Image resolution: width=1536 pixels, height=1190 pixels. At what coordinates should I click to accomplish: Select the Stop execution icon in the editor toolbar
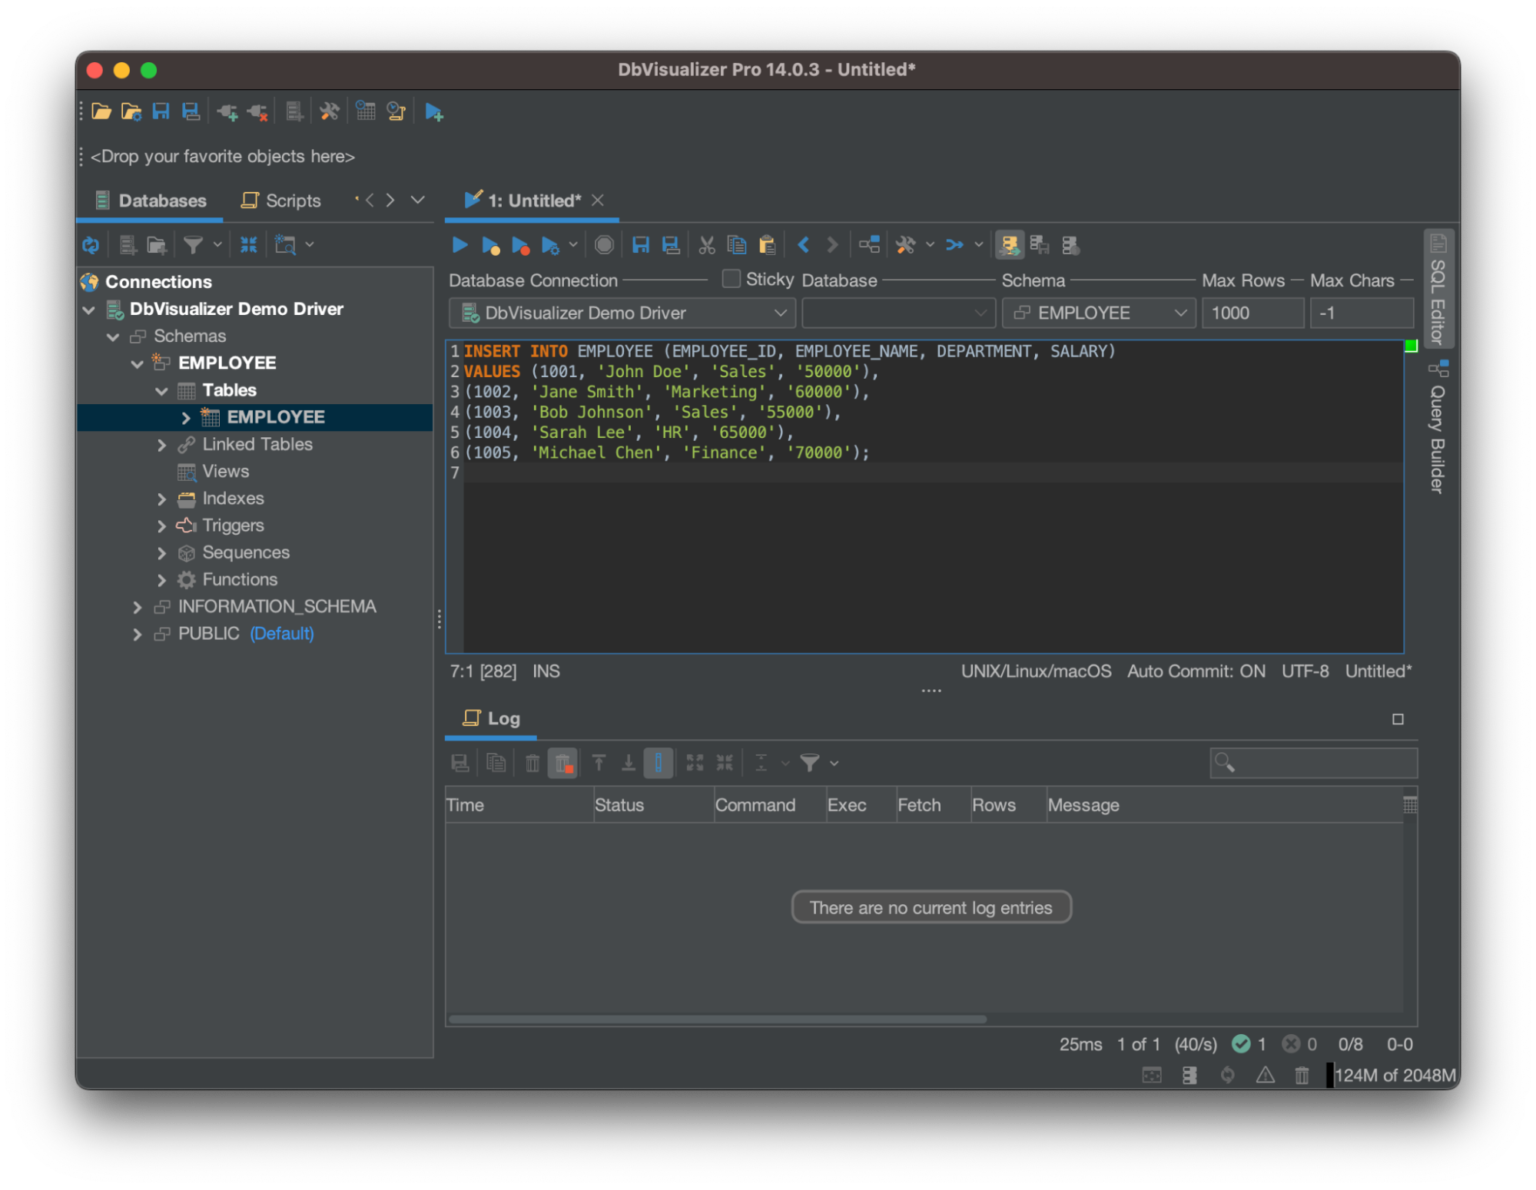[604, 244]
